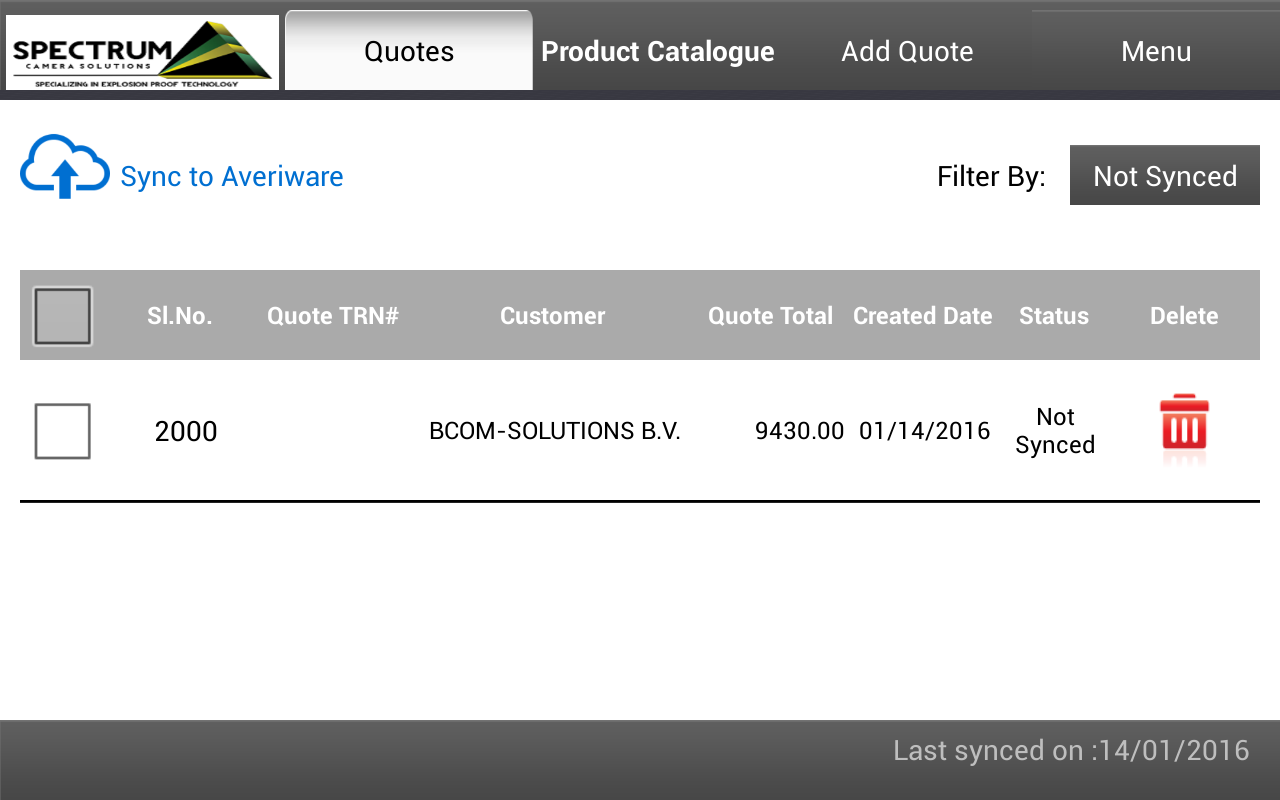Click the quote total 9430.00
The width and height of the screenshot is (1280, 800).
coord(800,431)
